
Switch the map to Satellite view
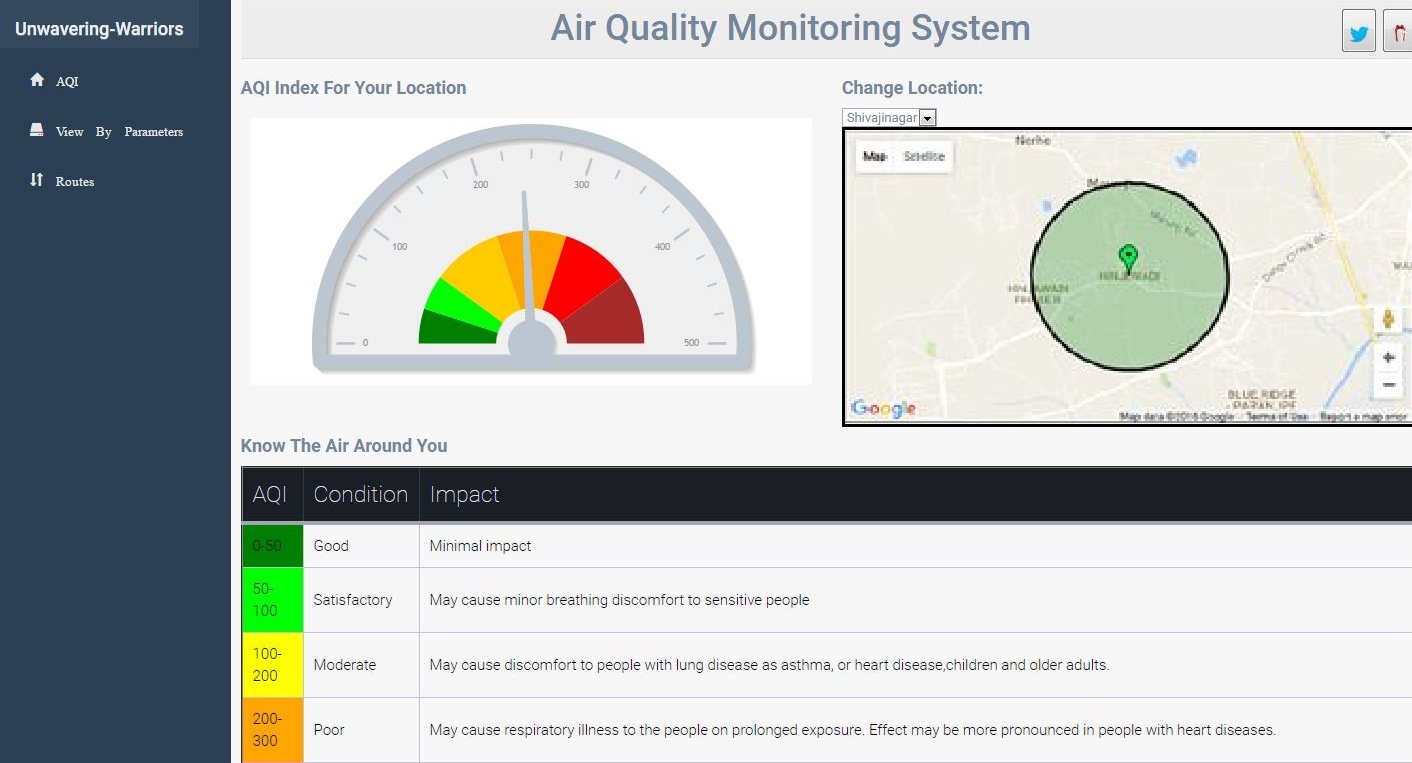point(923,156)
